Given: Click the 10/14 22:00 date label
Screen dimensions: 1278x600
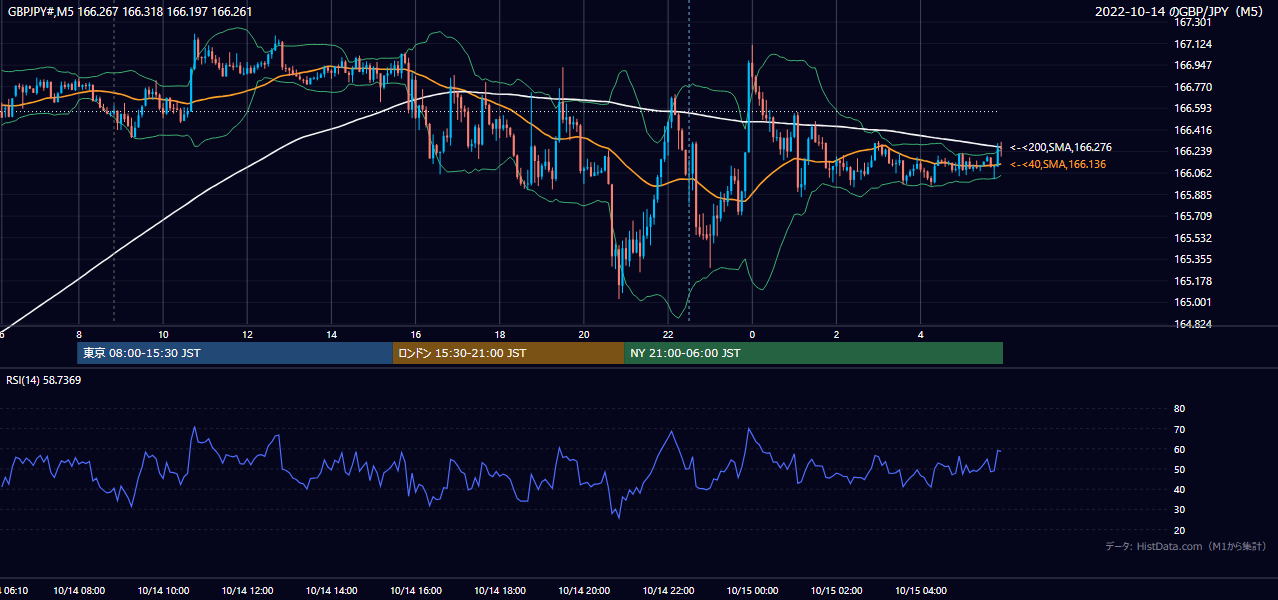Looking at the screenshot, I should [668, 591].
